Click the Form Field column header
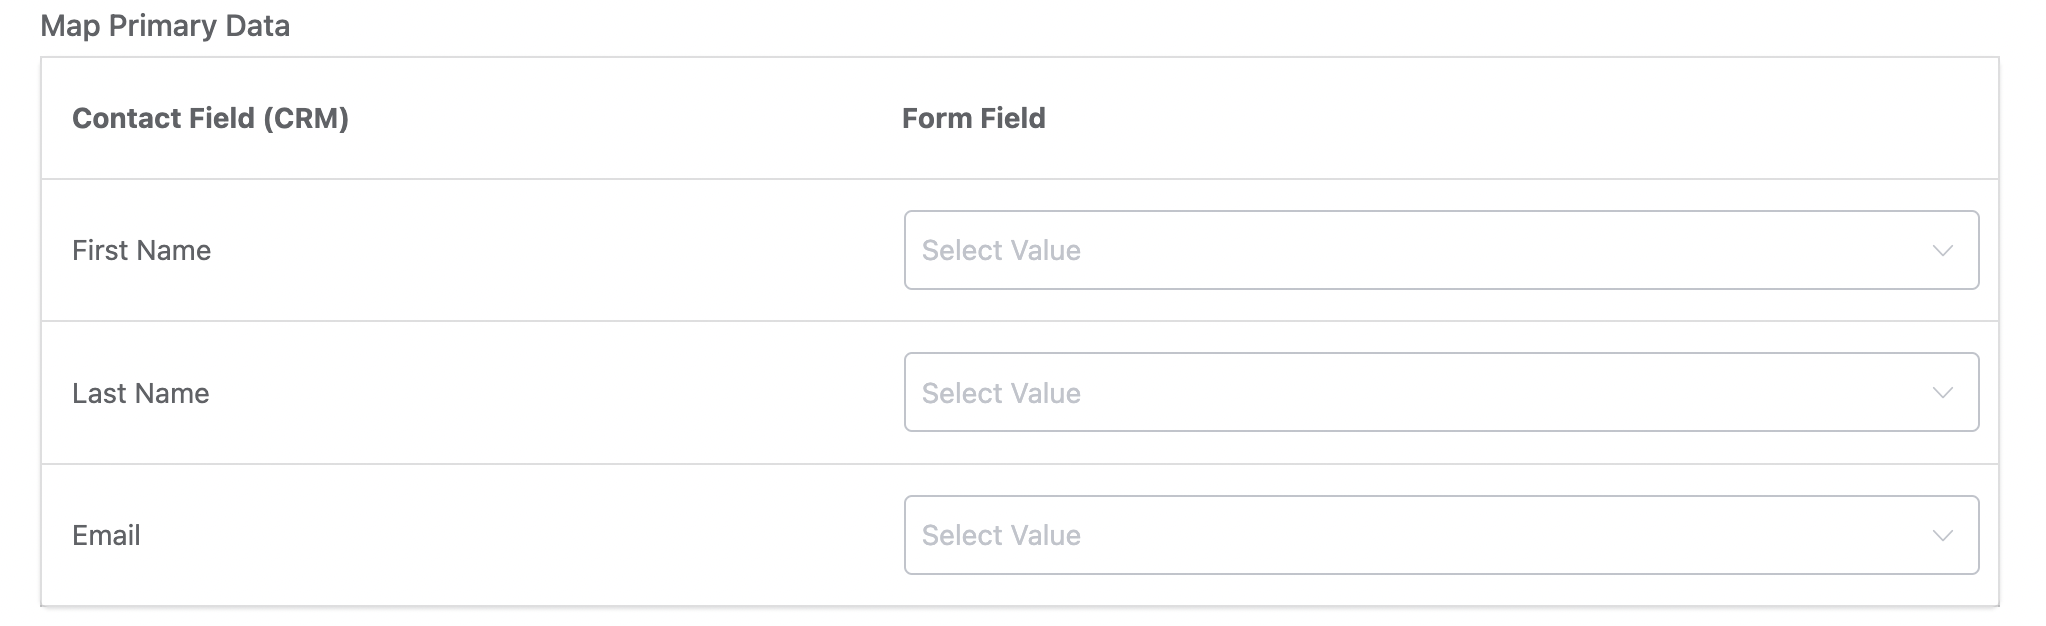This screenshot has height=626, width=2046. tap(973, 117)
